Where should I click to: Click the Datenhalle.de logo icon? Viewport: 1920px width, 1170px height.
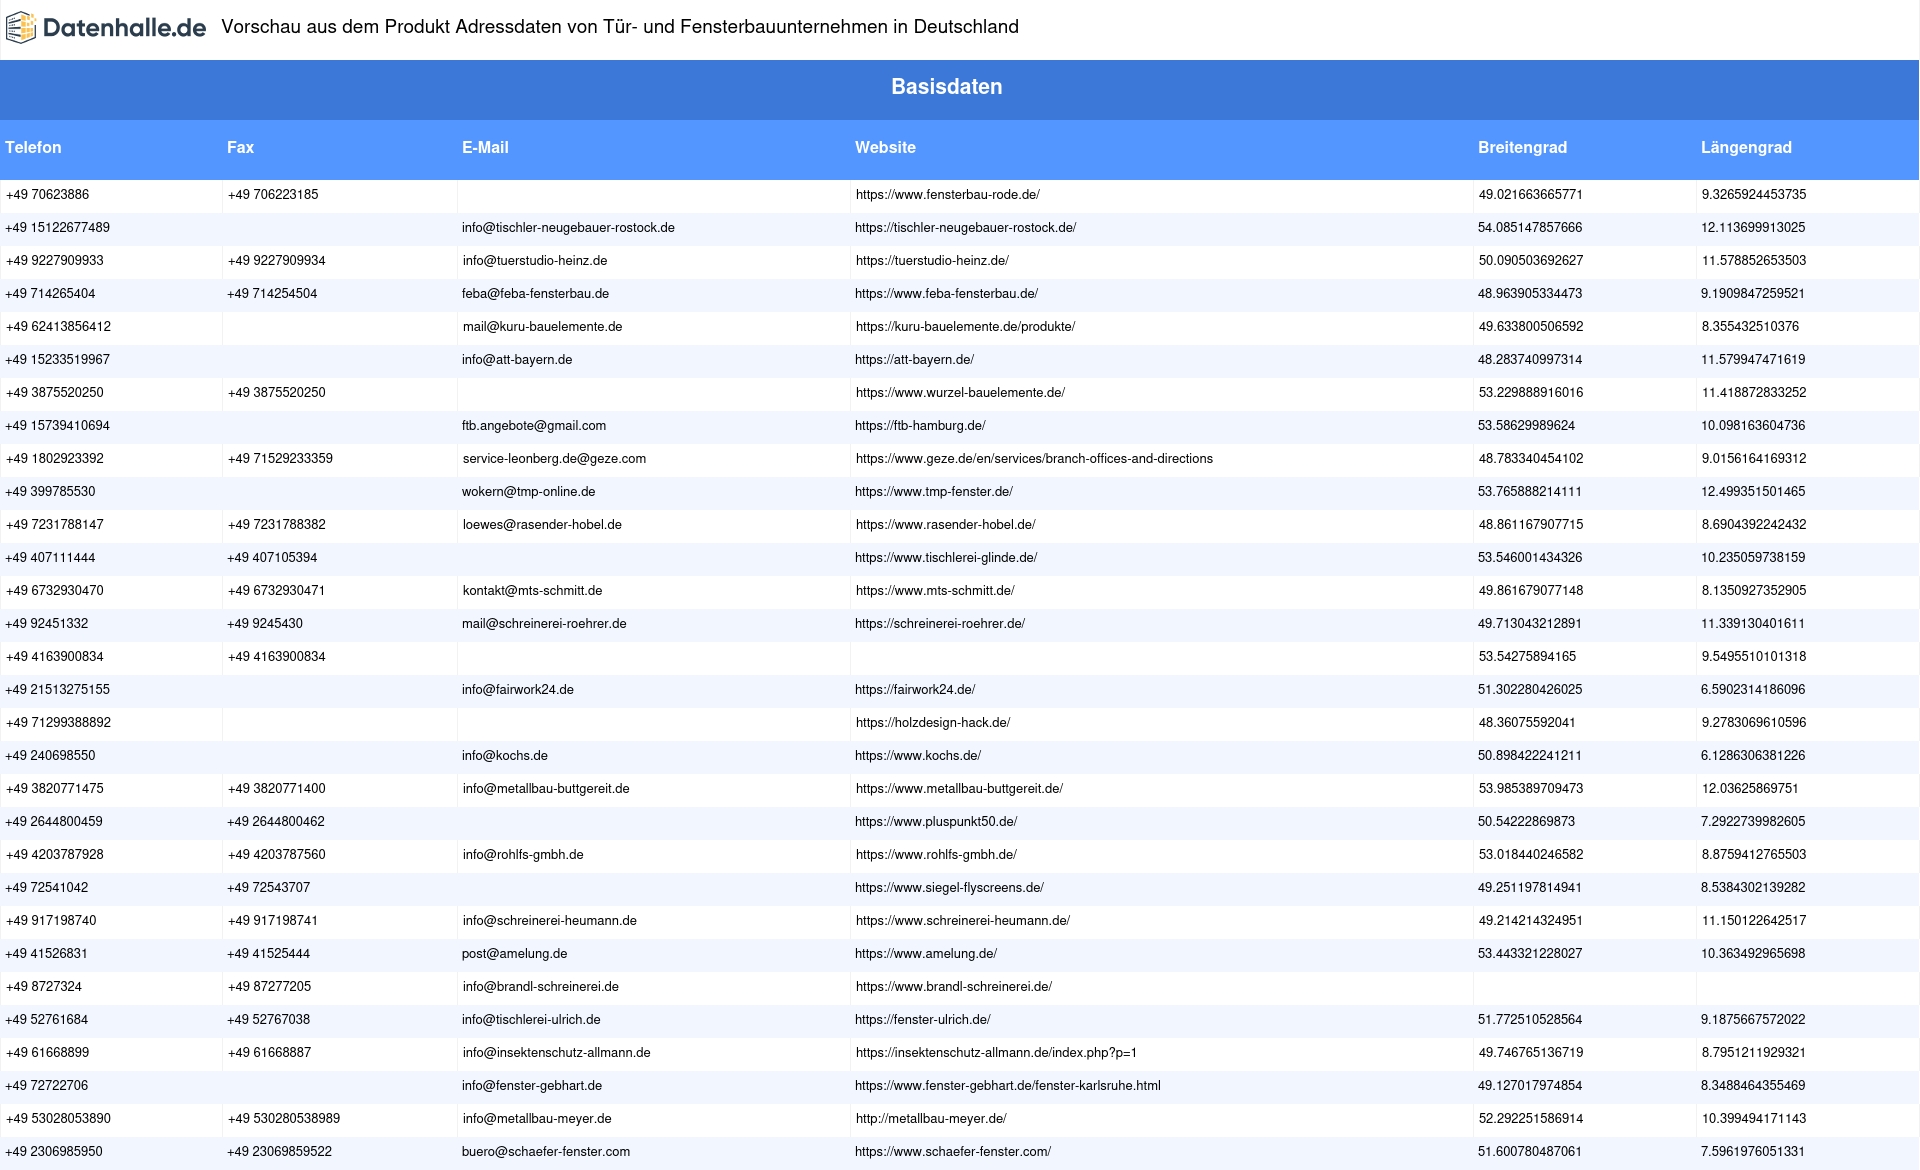point(21,28)
